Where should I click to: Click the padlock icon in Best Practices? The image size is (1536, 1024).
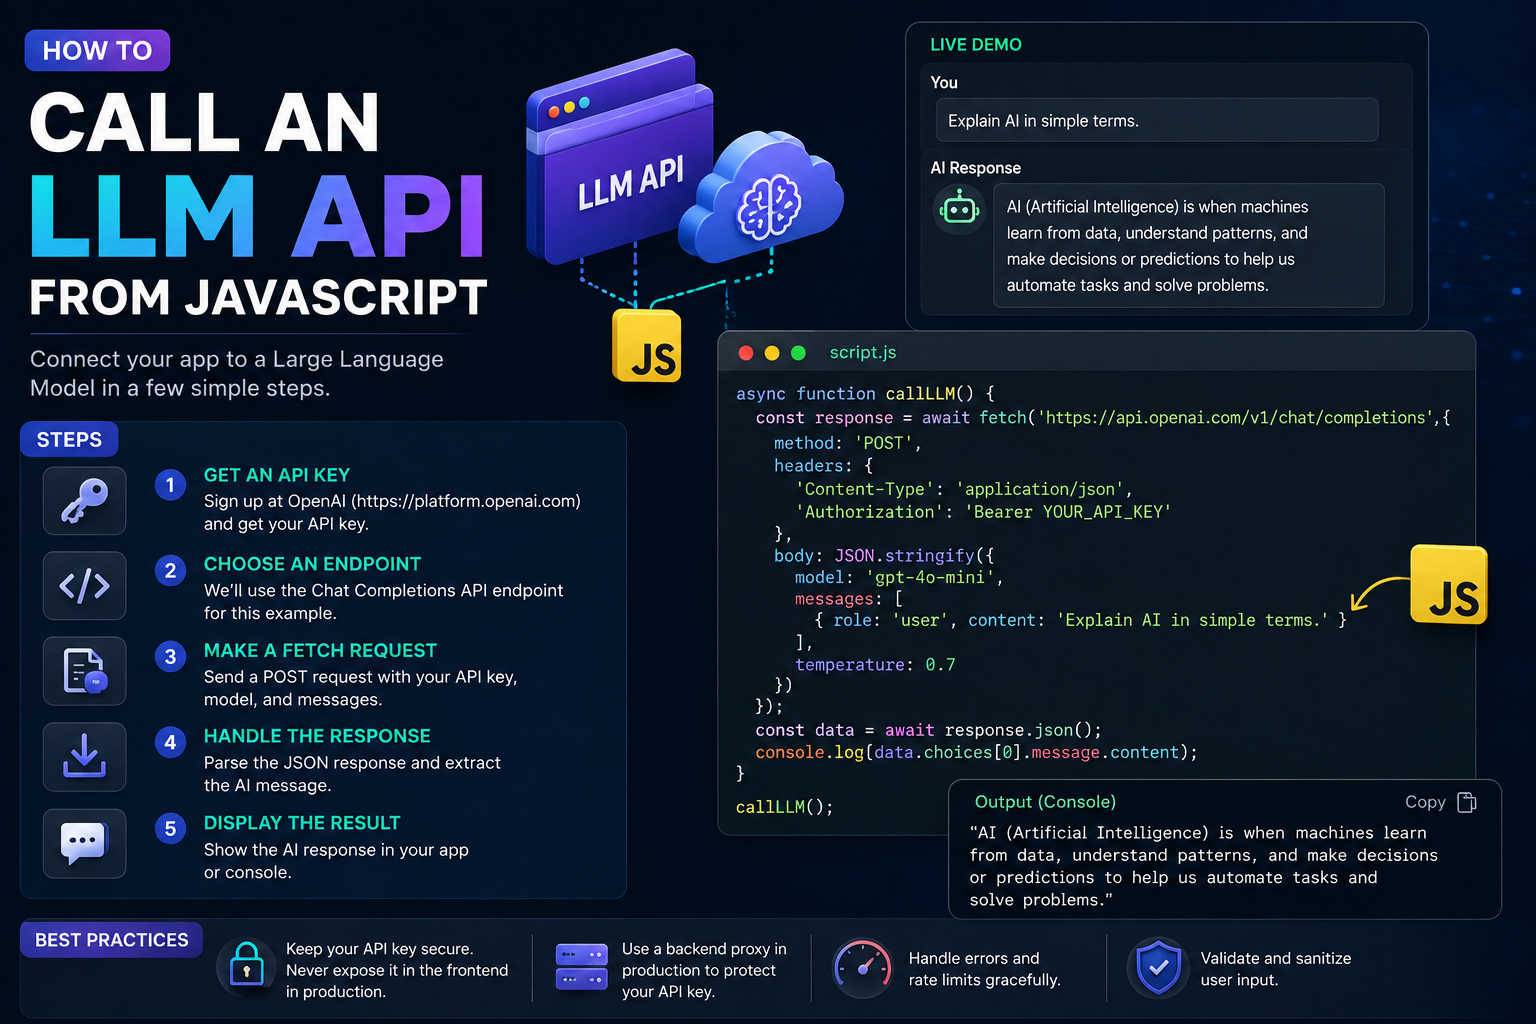click(x=246, y=967)
